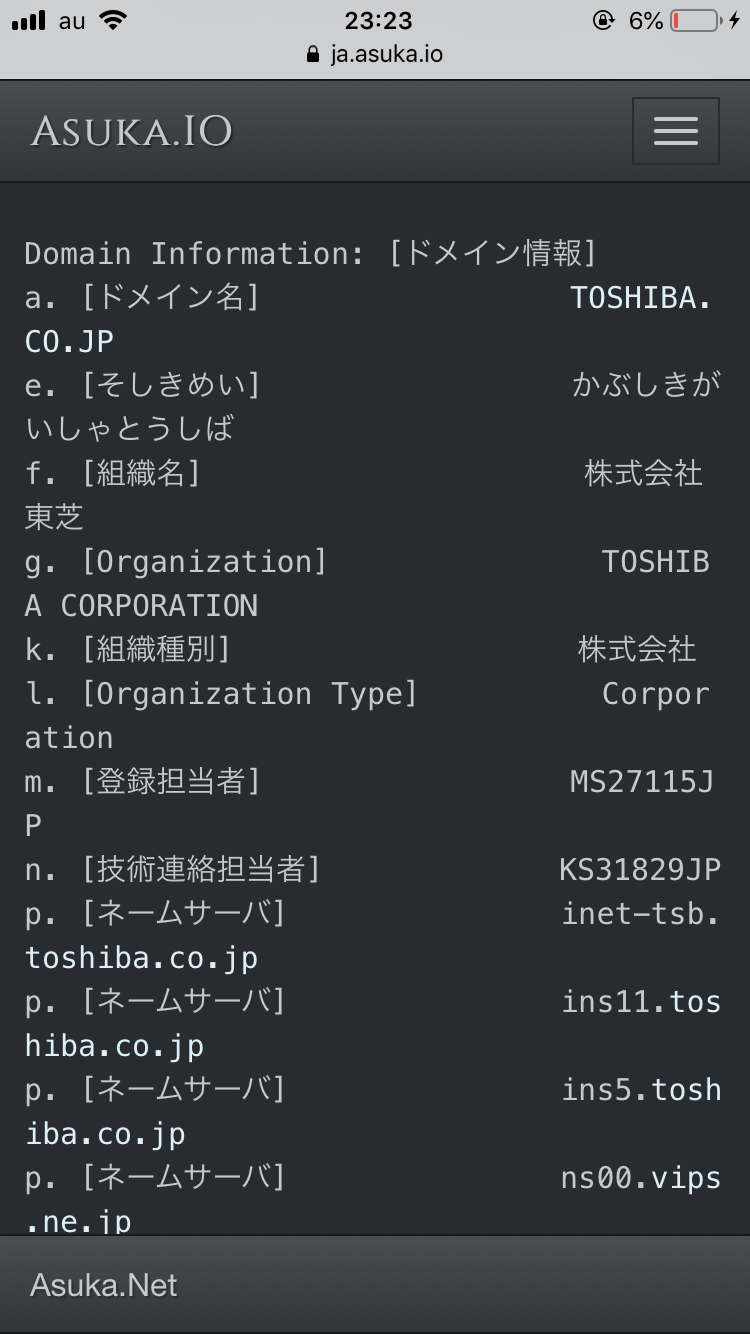
Task: Tap the cellular signal bars icon
Action: pyautogui.click(x=29, y=20)
